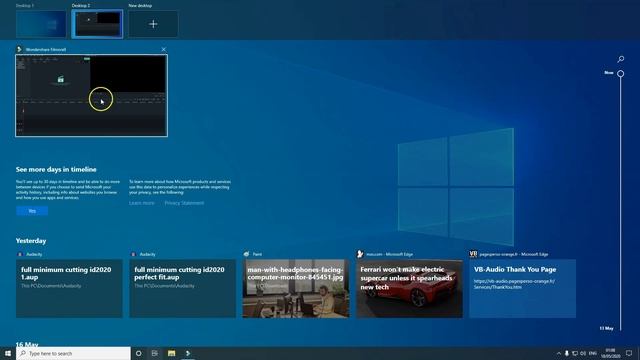
Task: Close the Wondershare Filmora9 window preview
Action: 164,49
